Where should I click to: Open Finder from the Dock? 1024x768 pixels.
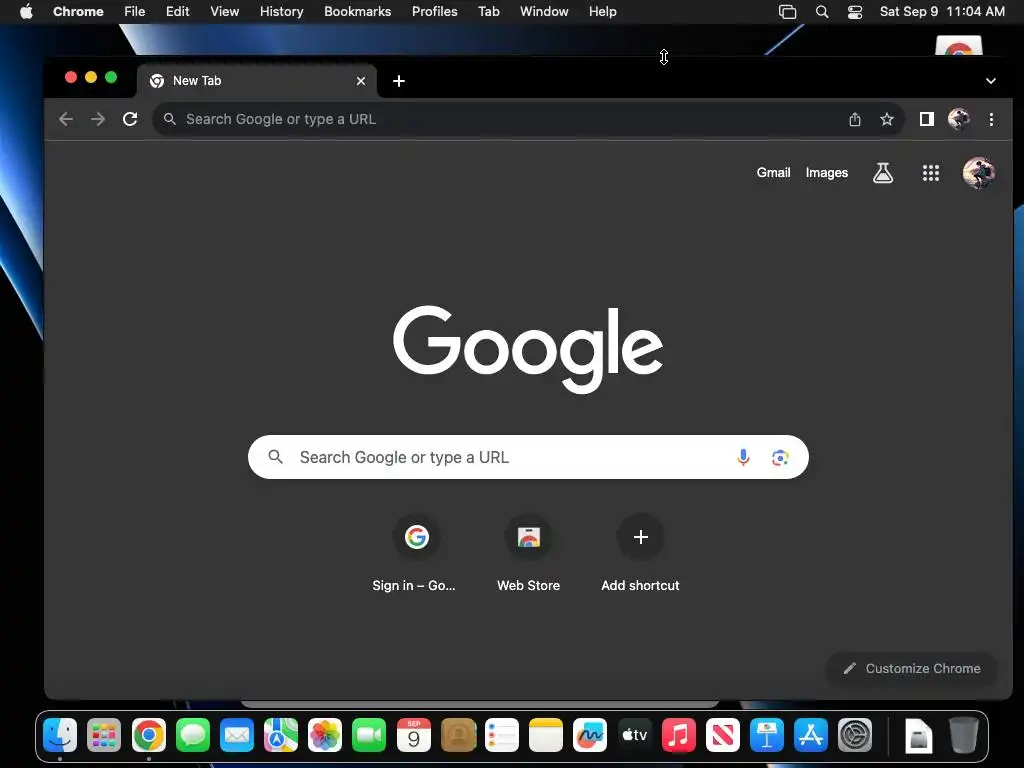[60, 735]
